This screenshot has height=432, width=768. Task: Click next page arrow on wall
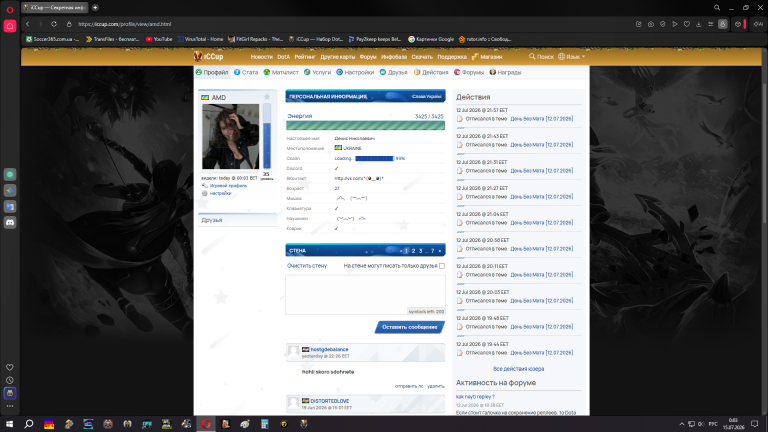click(x=440, y=251)
